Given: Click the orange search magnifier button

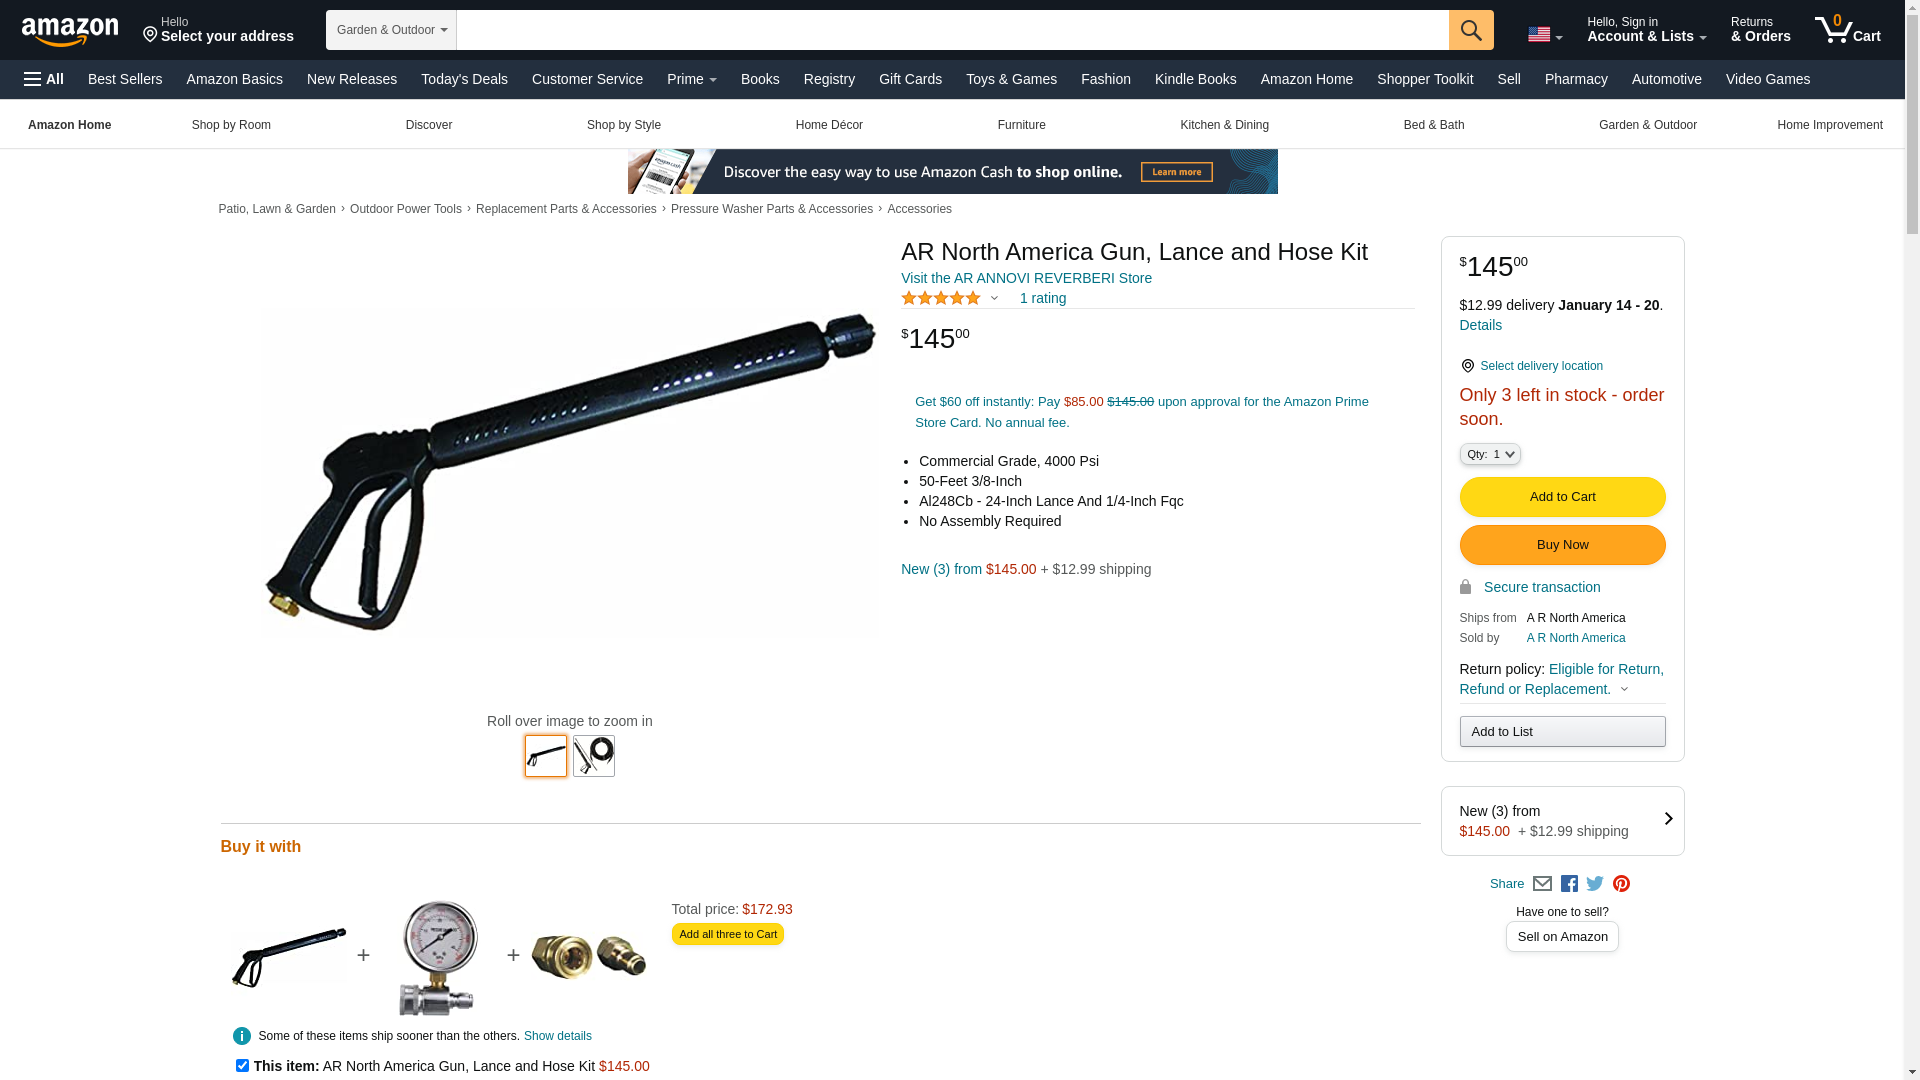Looking at the screenshot, I should click(1470, 30).
